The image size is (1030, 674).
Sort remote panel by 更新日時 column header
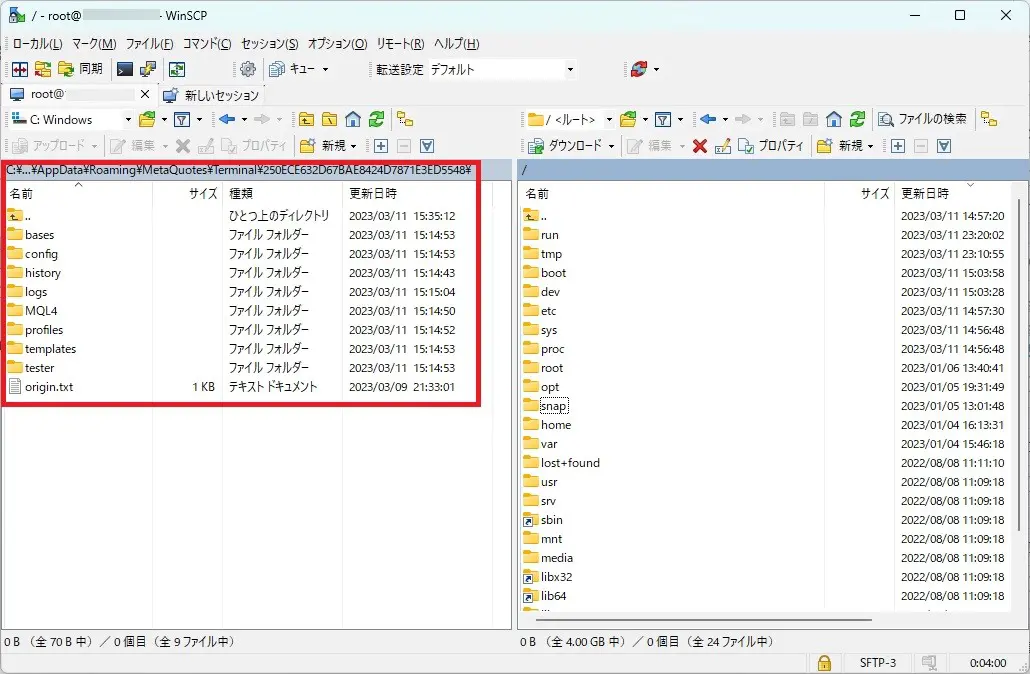(925, 193)
